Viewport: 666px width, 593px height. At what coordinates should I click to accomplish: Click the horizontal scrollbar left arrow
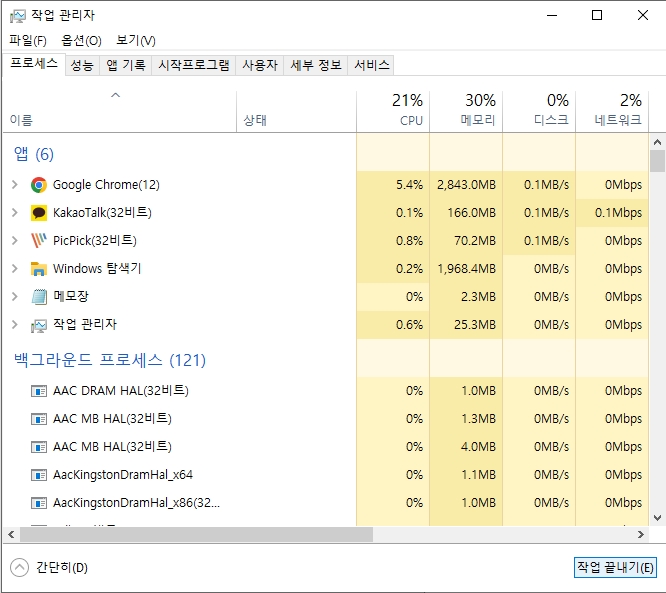coord(11,534)
